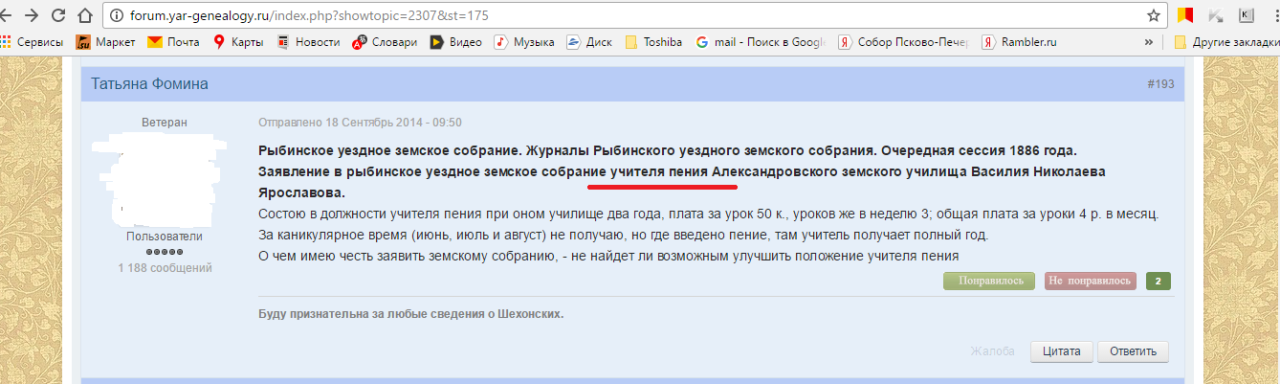Viewport: 1280px width, 384px height.
Task: Open the Новости bookmark
Action: [x=308, y=42]
